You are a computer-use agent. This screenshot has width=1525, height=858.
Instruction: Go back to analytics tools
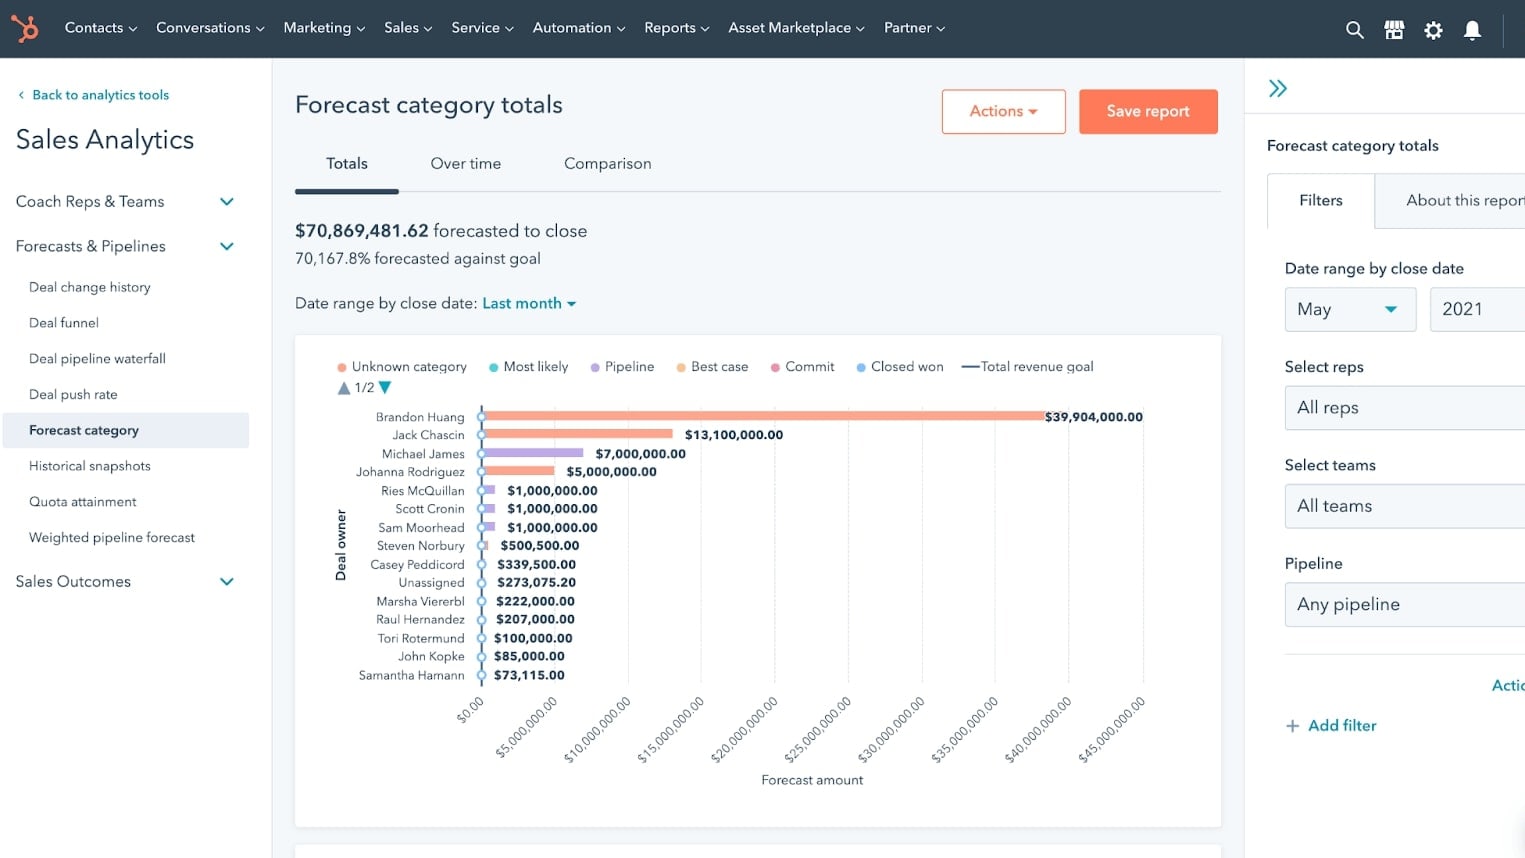(x=93, y=94)
